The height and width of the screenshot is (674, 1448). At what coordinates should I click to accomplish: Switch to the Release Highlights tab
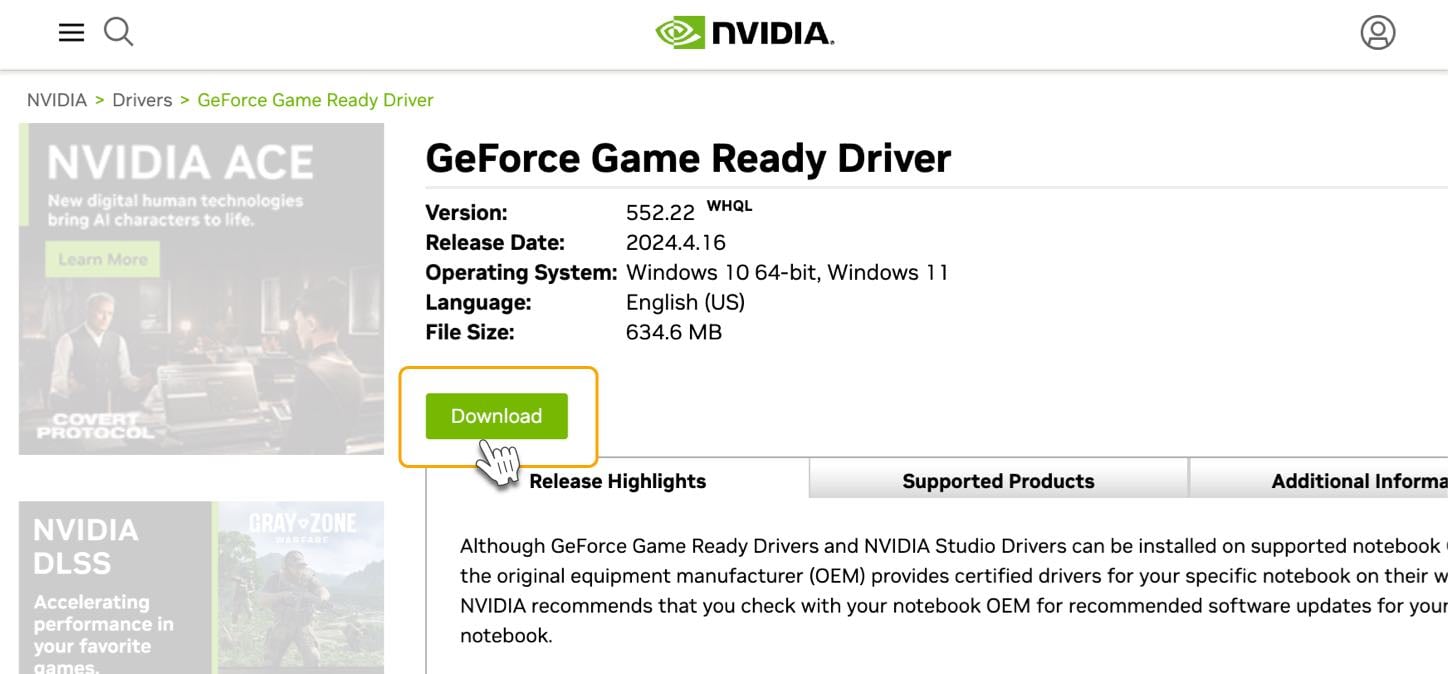(617, 481)
